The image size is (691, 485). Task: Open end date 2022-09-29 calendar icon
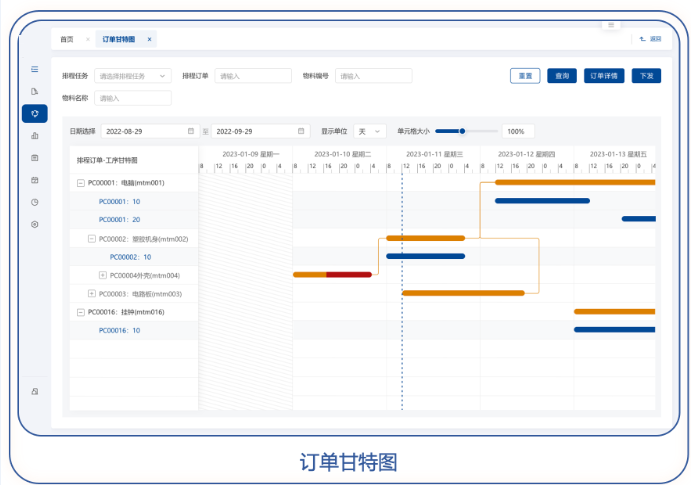point(302,131)
